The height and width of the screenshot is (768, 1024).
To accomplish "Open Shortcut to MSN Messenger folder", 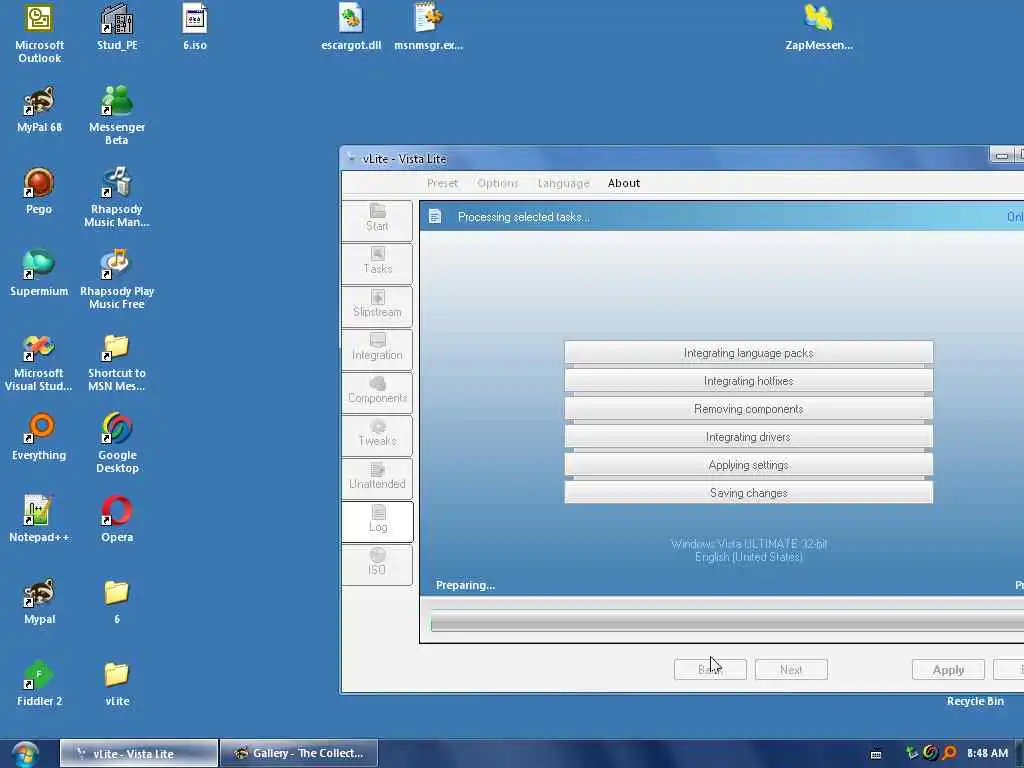I will 117,362.
